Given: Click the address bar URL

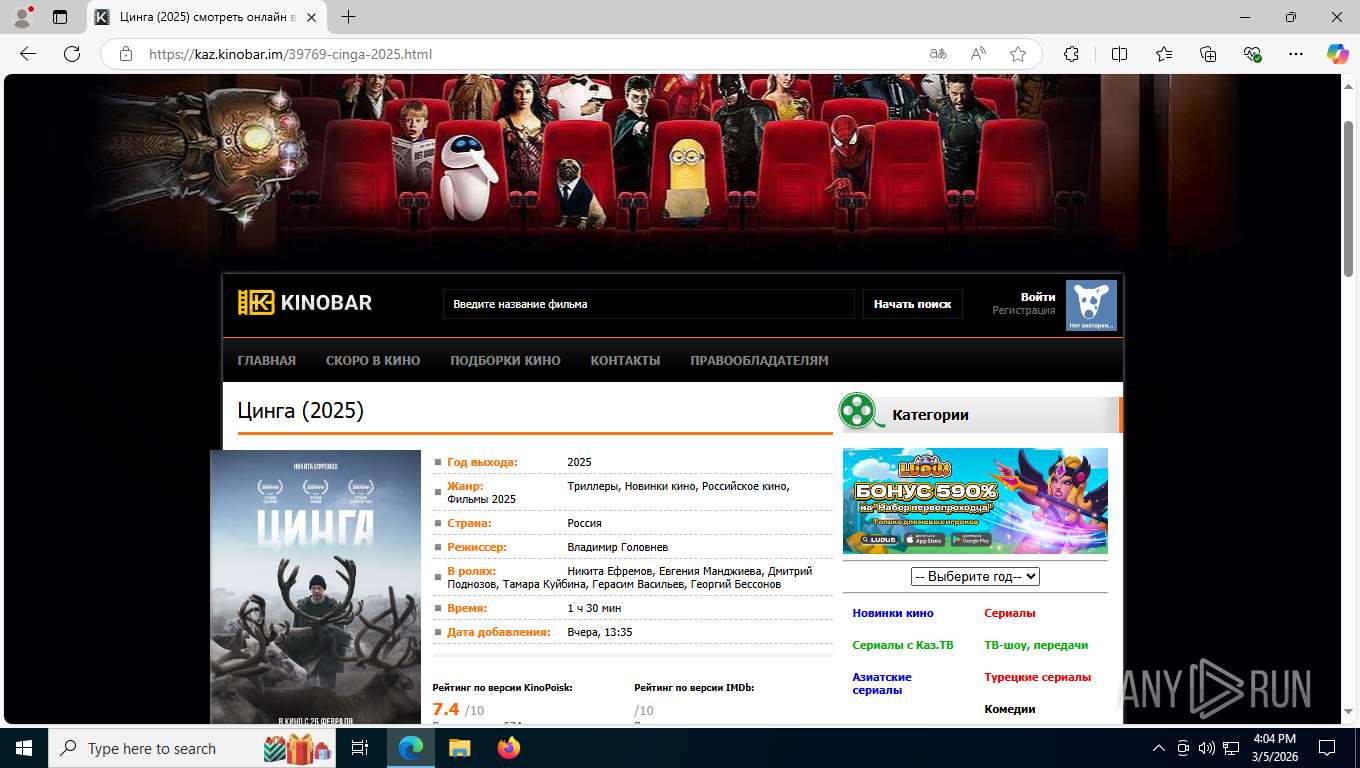Looking at the screenshot, I should click(x=290, y=54).
